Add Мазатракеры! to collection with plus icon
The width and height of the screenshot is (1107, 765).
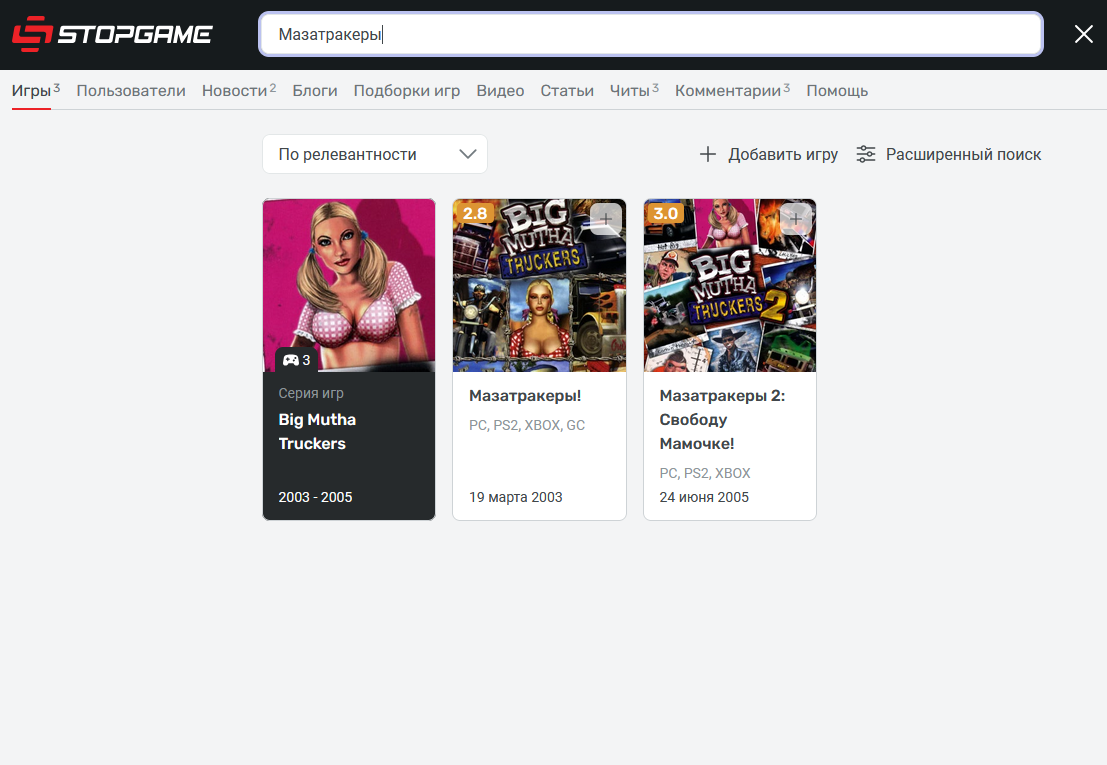click(x=606, y=219)
